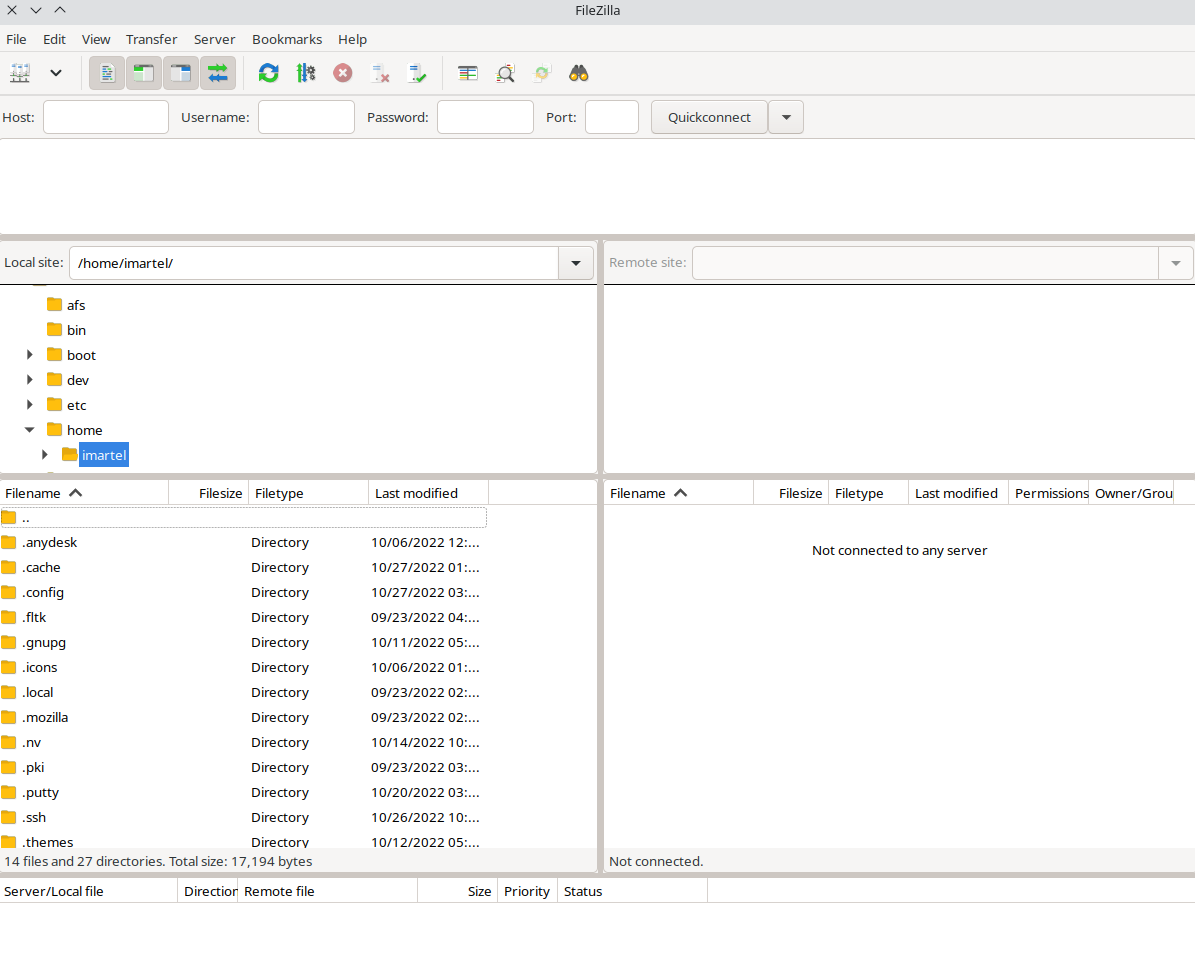Image resolution: width=1195 pixels, height=968 pixels.
Task: Sort local files by Filetype column
Action: pyautogui.click(x=309, y=493)
